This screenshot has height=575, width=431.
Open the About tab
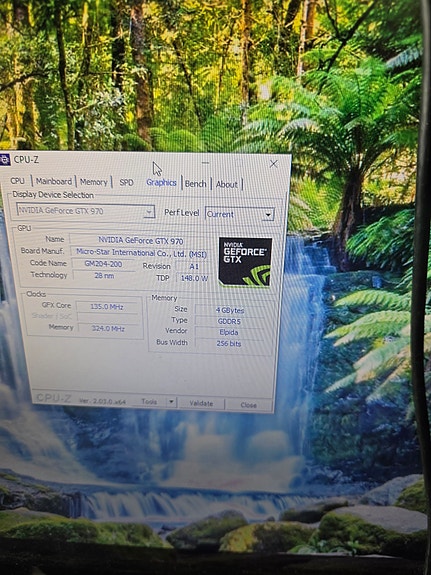pyautogui.click(x=226, y=184)
